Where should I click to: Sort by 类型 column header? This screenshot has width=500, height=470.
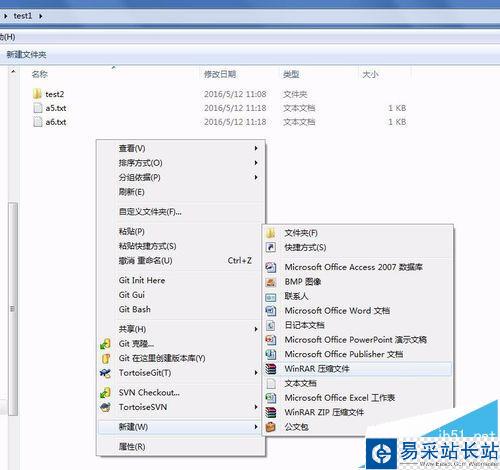[291, 74]
